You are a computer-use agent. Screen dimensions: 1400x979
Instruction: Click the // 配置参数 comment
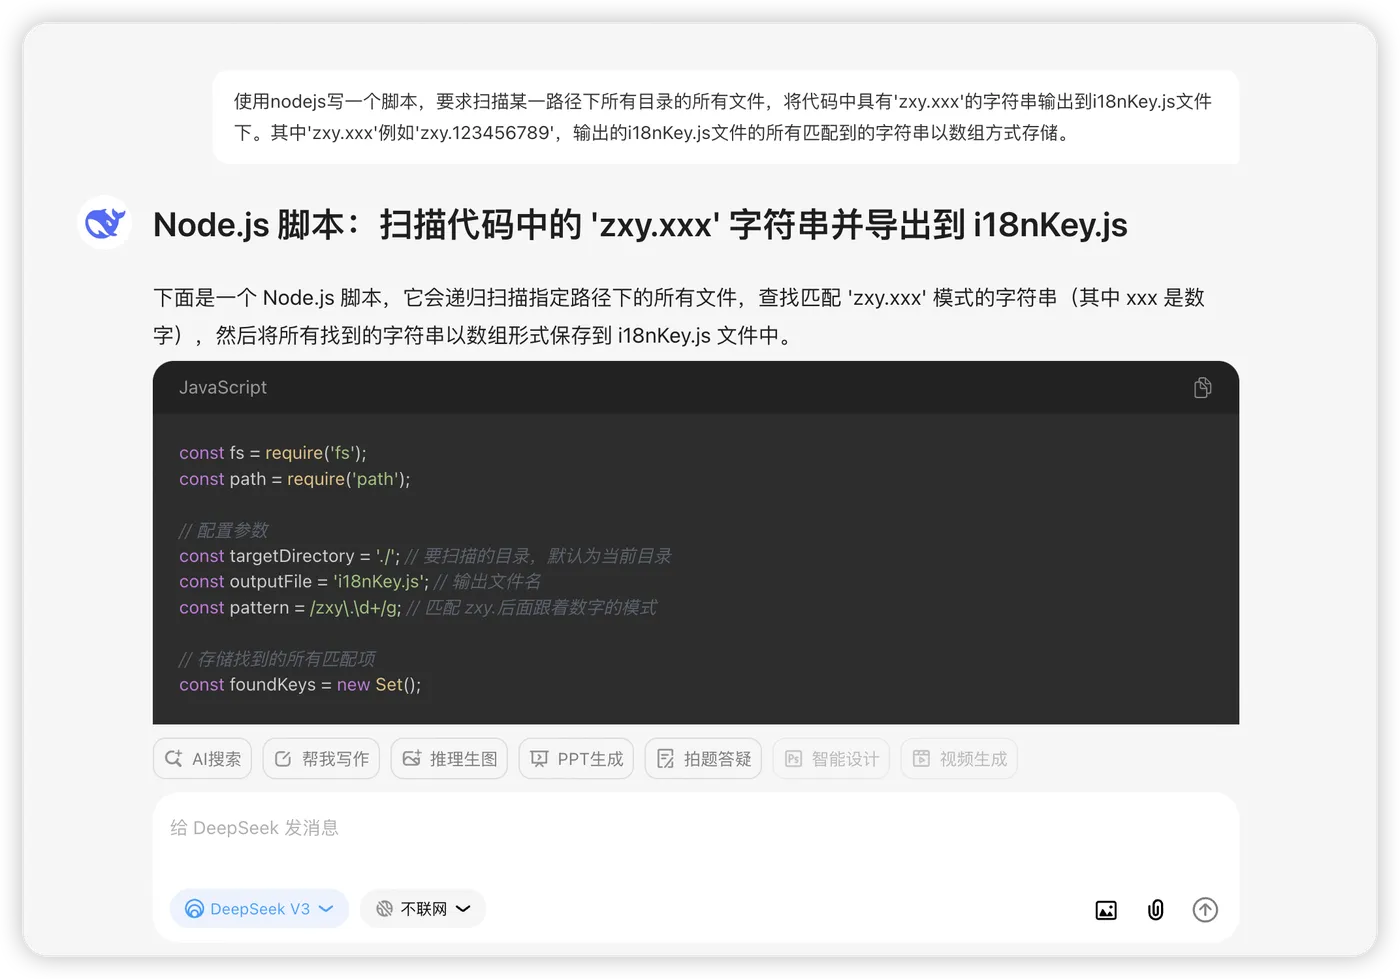tap(224, 531)
